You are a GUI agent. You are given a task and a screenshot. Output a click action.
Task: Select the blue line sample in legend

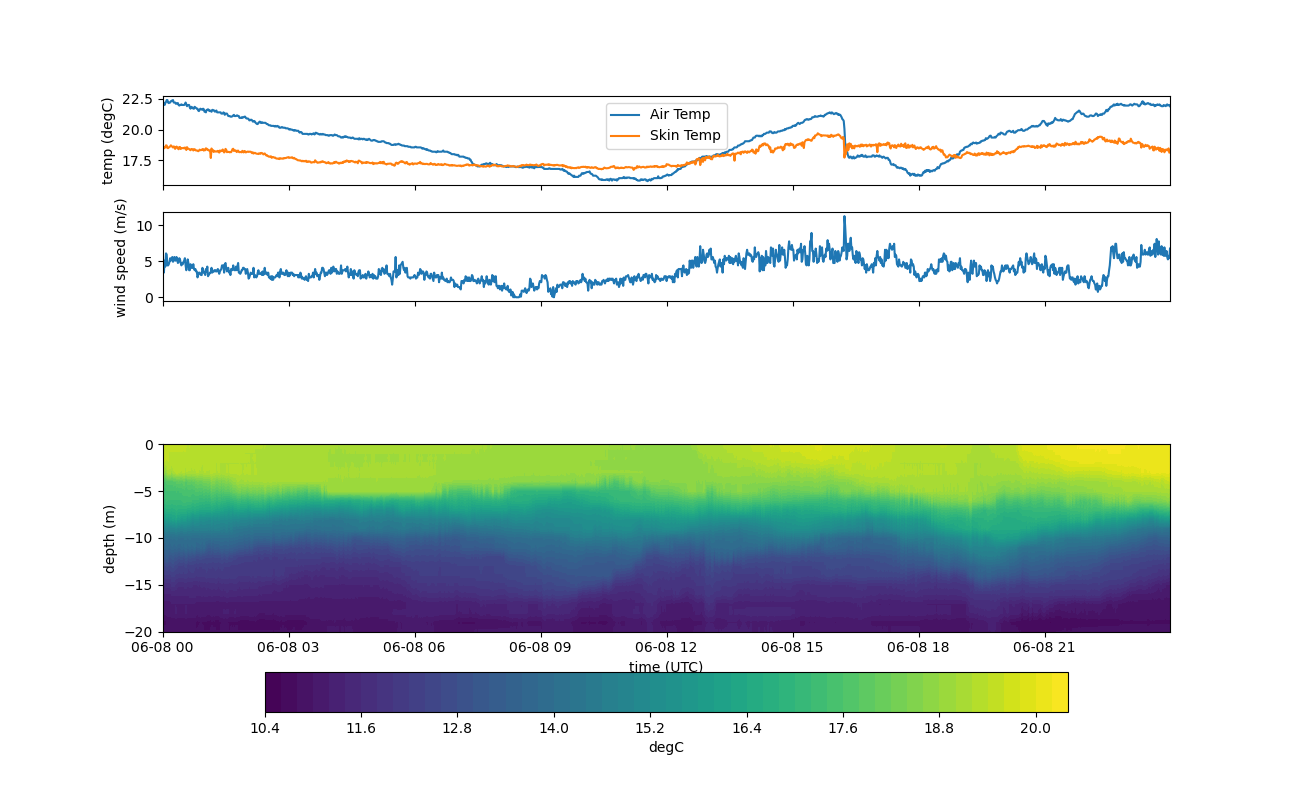(x=626, y=115)
